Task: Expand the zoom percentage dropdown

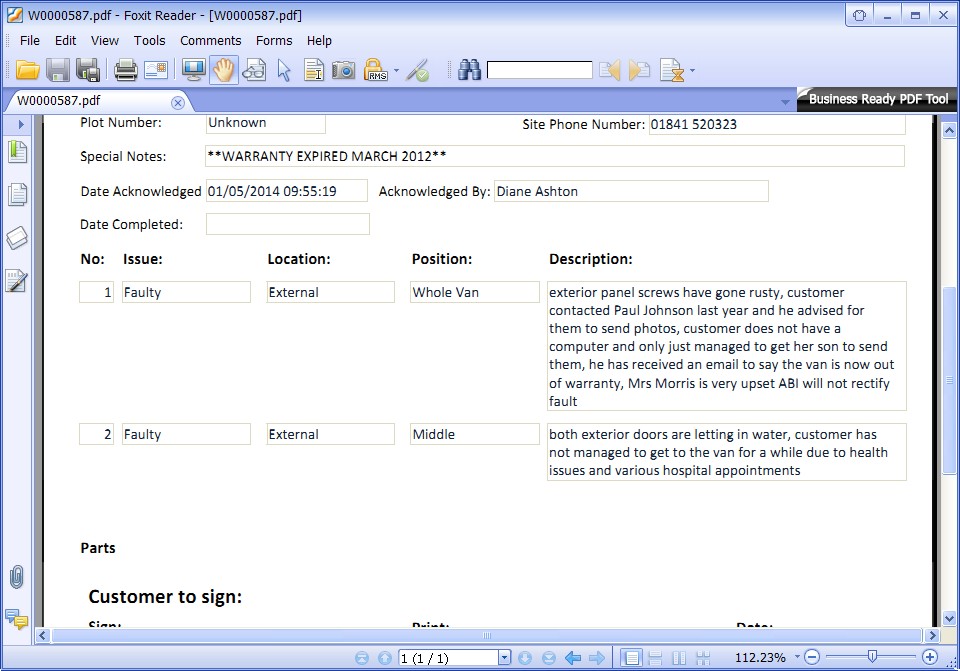Action: point(797,657)
